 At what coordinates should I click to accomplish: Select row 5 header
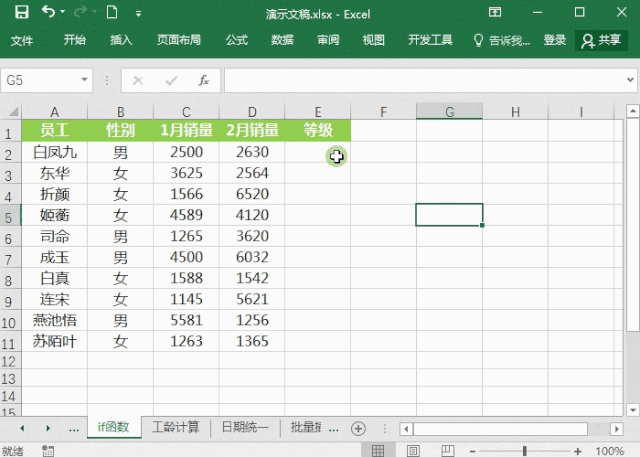tap(10, 216)
